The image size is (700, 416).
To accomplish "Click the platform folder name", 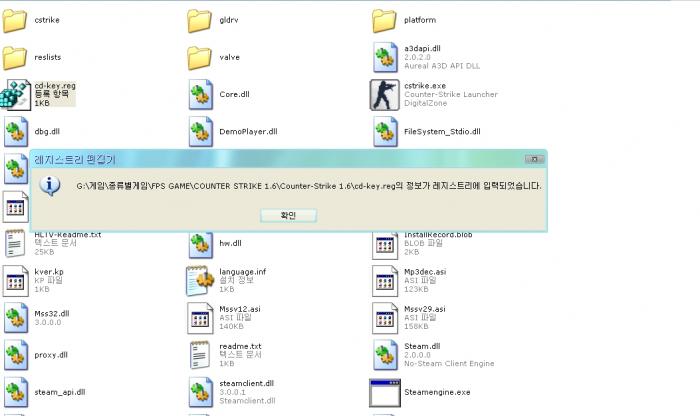I will pos(420,20).
